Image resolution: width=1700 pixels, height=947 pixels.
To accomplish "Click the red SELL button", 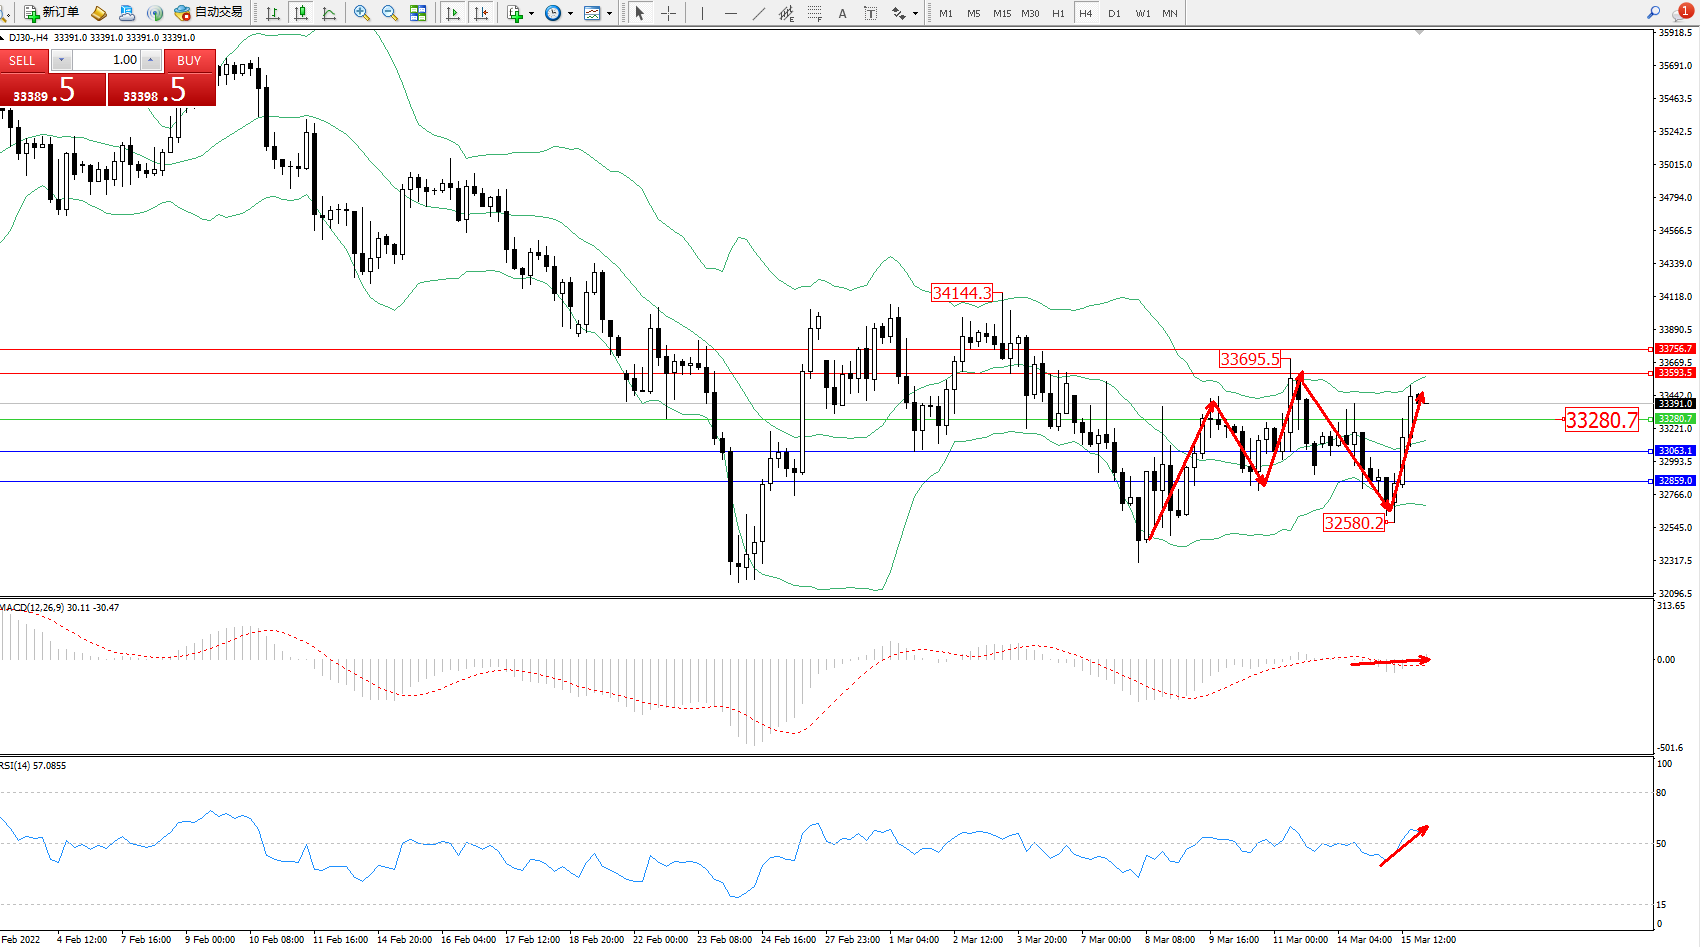I will click(23, 61).
